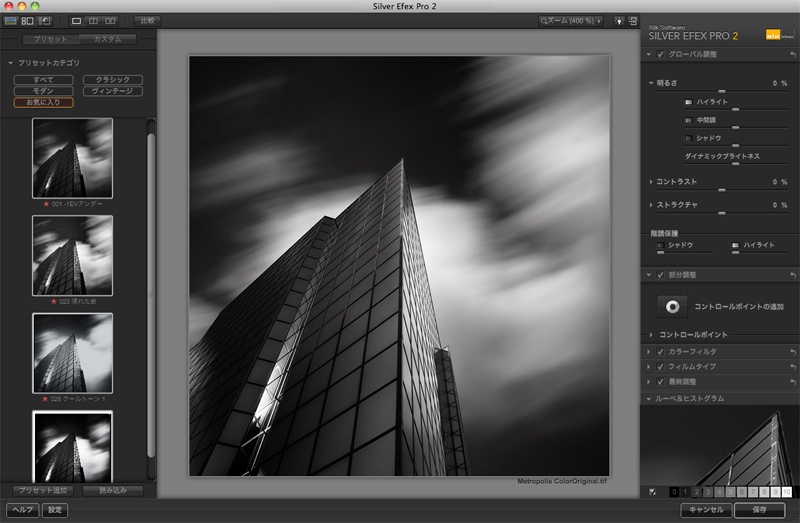Toggle the カラーフィルタ checkbox
Image resolution: width=800 pixels, height=523 pixels.
660,352
